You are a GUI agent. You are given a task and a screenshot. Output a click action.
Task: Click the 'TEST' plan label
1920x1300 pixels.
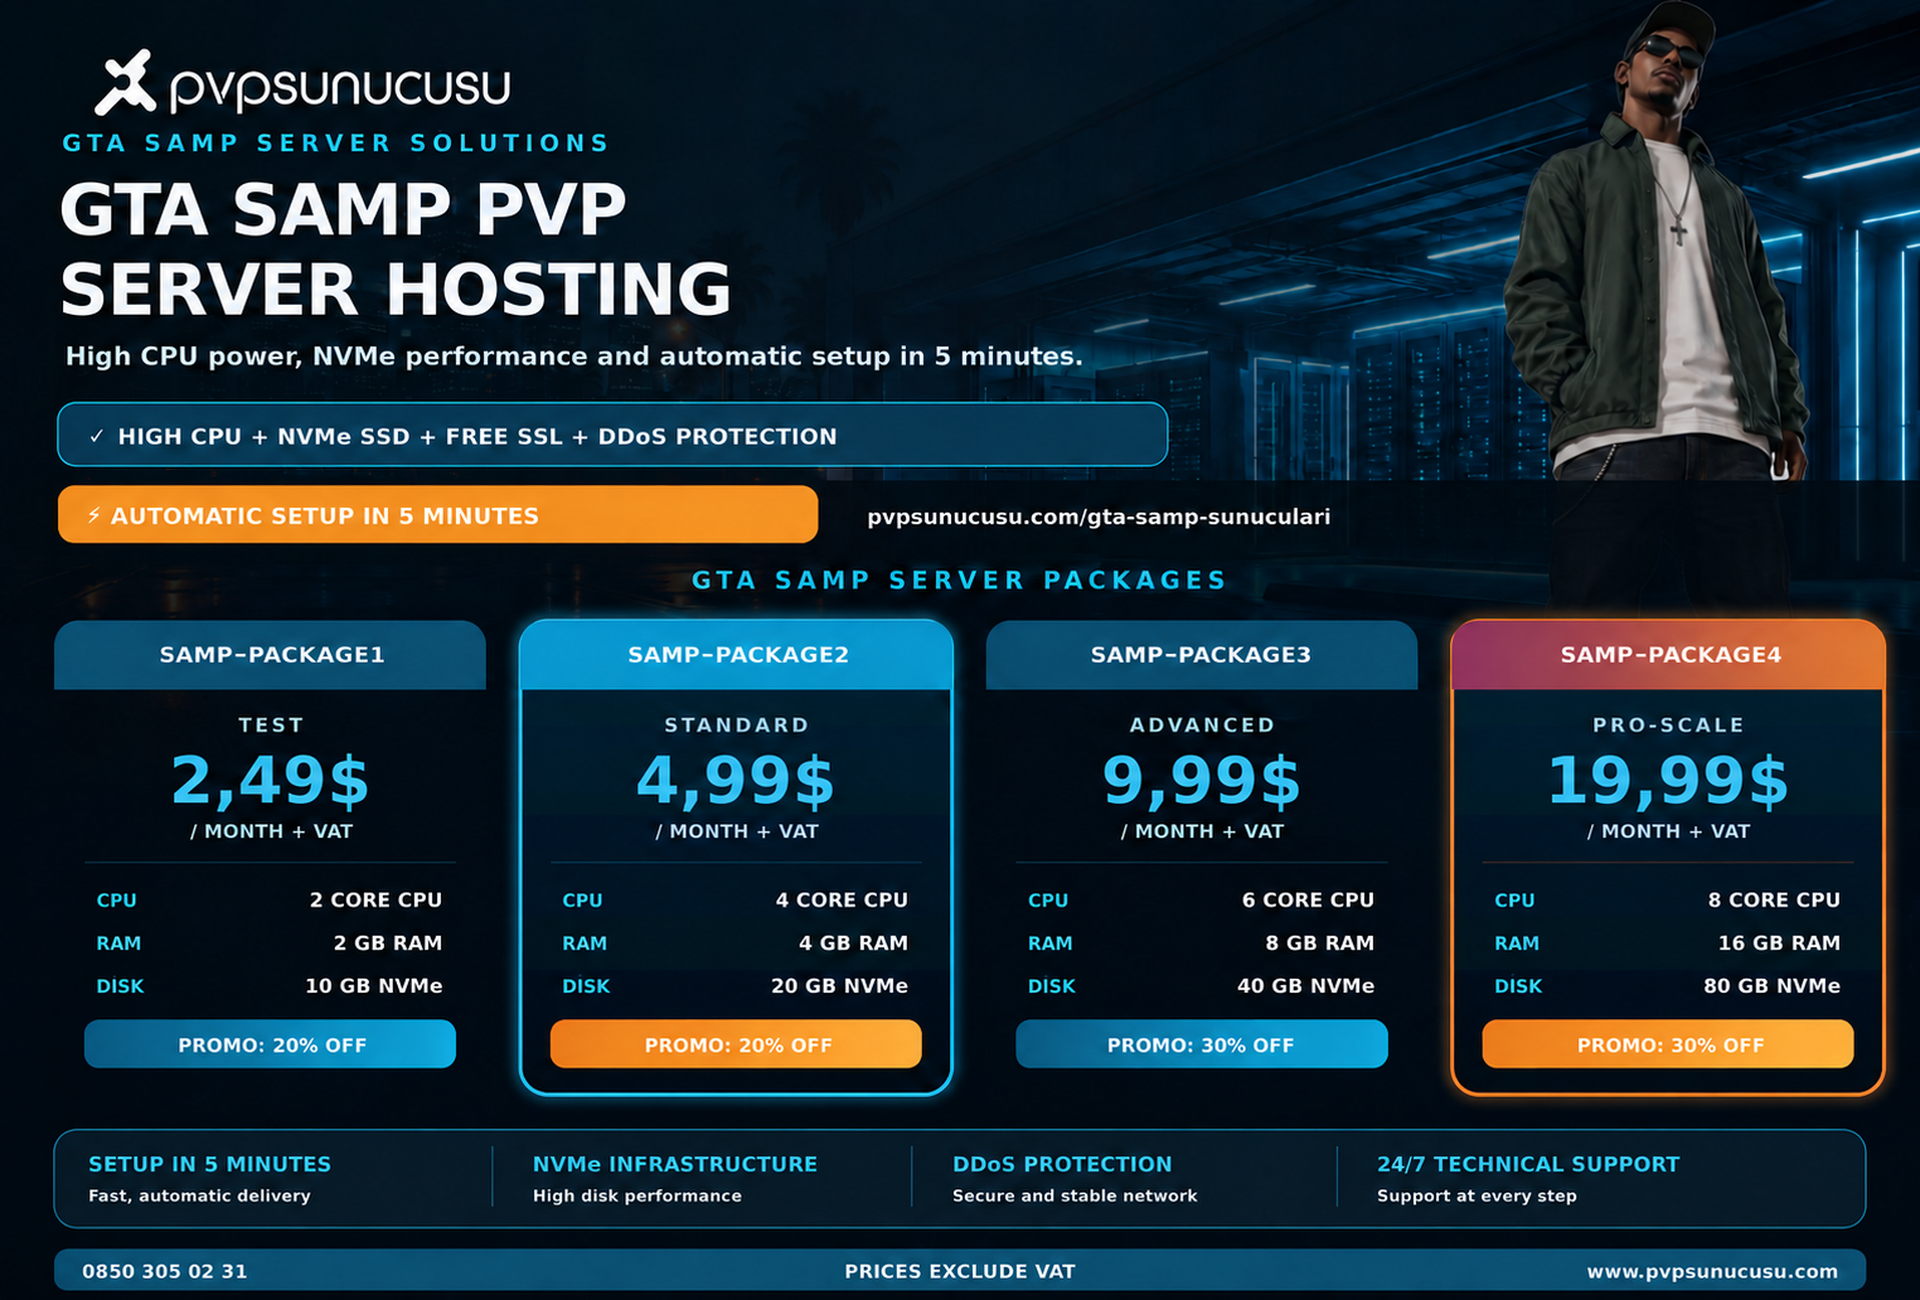[270, 725]
